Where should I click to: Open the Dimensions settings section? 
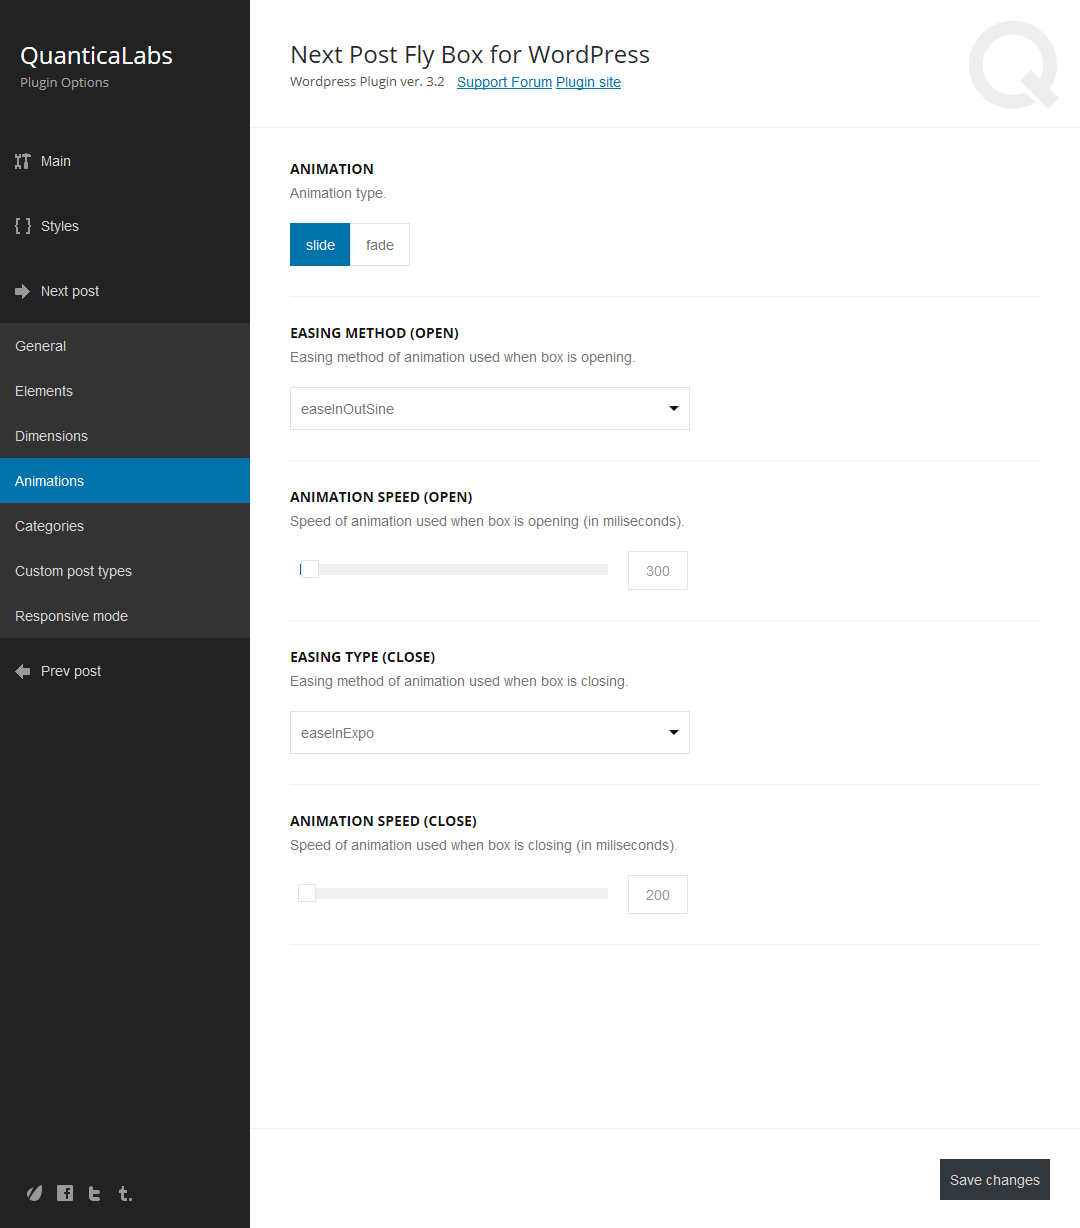click(52, 436)
